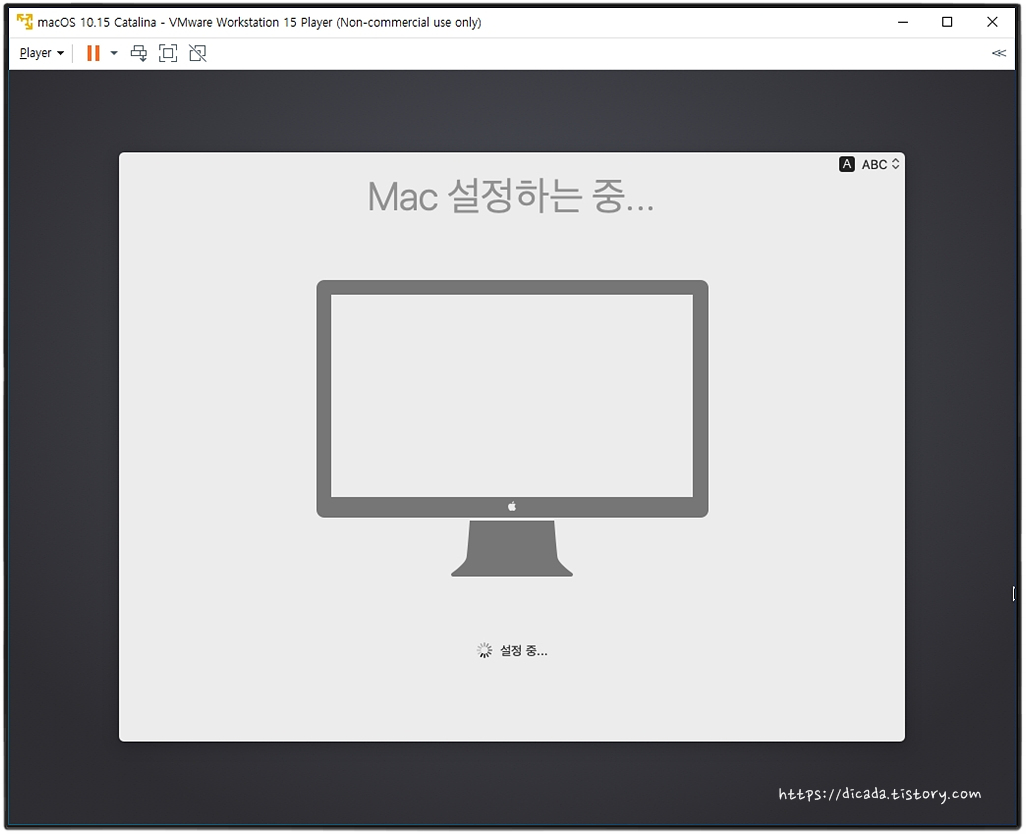Send Ctrl+Alt+Del to virtual machine

pyautogui.click(x=139, y=53)
